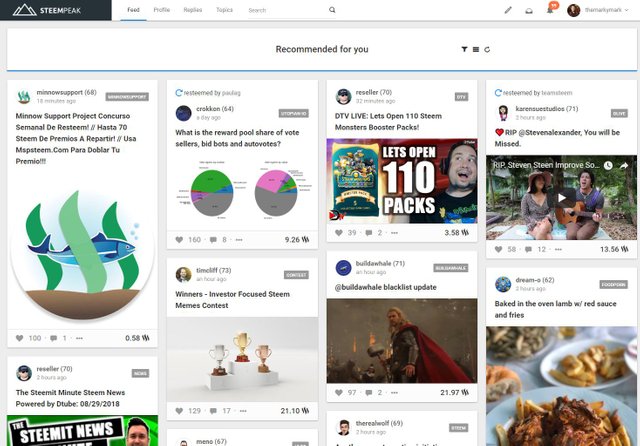This screenshot has width=640, height=446.
Task: Open the feed filter funnel icon
Action: pos(464,49)
